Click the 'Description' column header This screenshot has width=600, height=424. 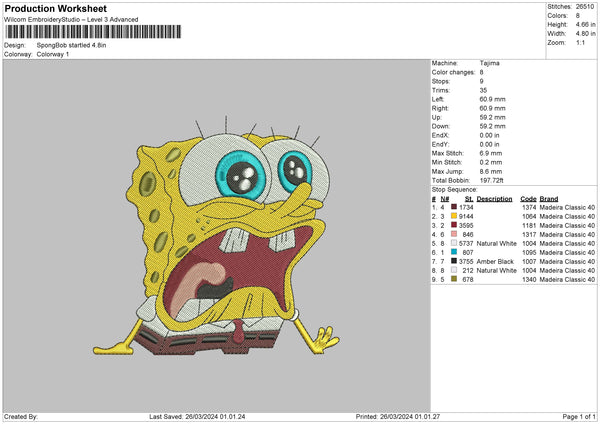[494, 199]
